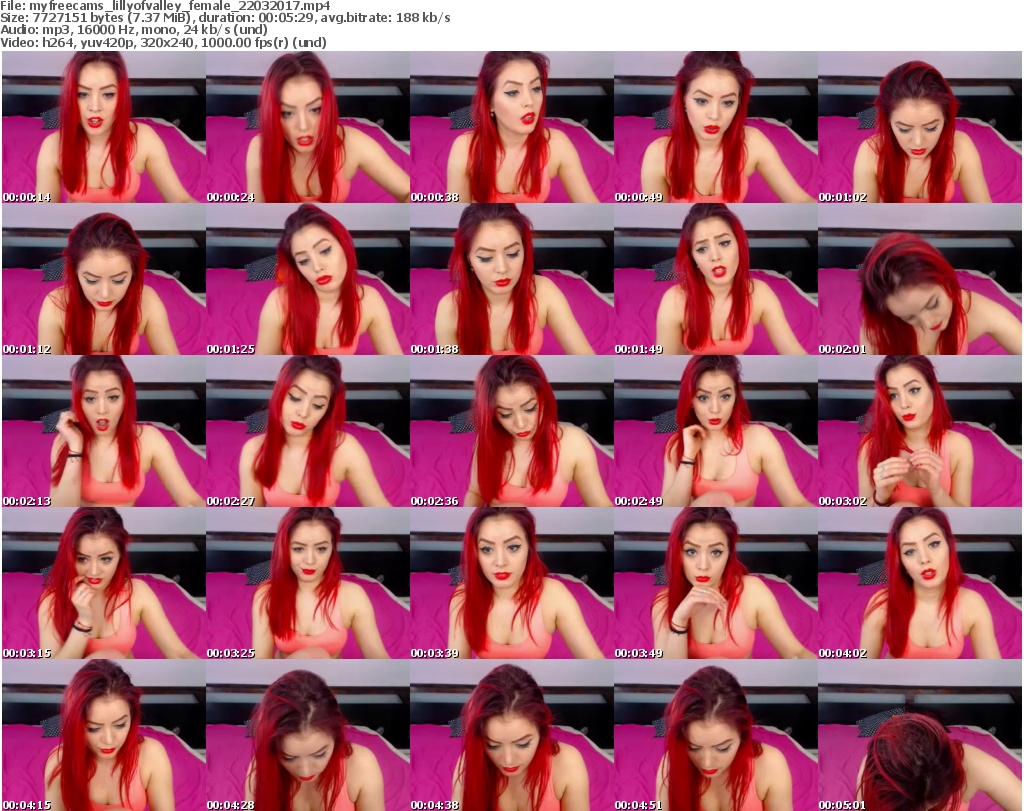Click the 00:04:15 frame thumbnail
The width and height of the screenshot is (1024, 811).
coord(104,735)
